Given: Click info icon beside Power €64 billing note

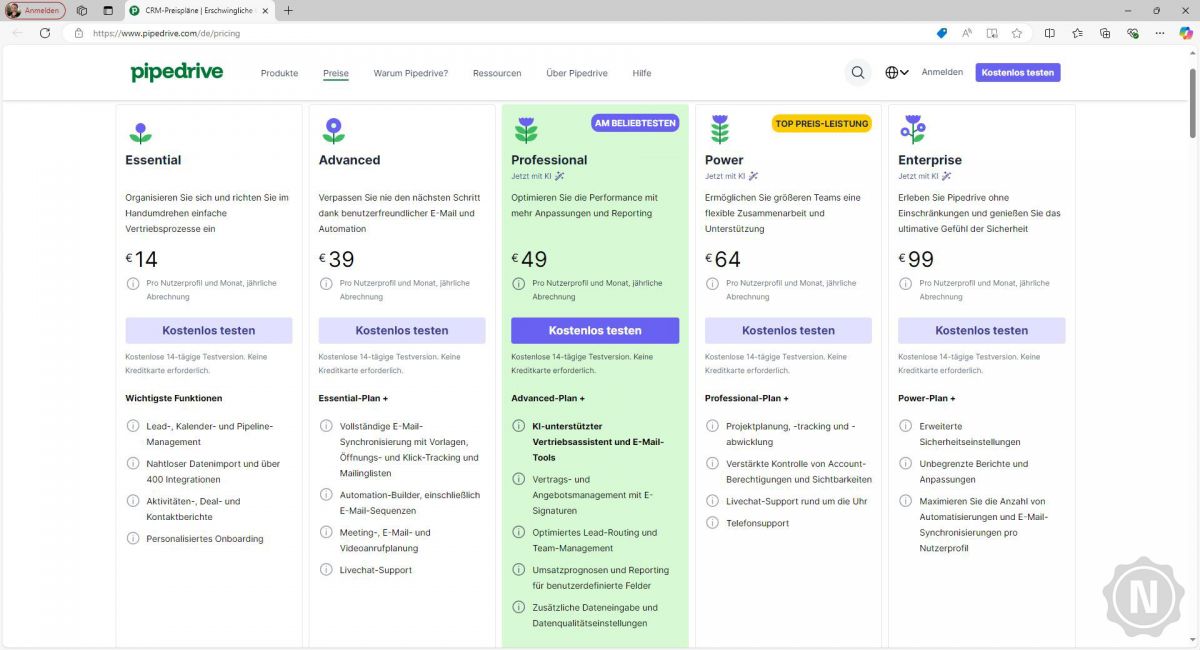Looking at the screenshot, I should coord(712,284).
